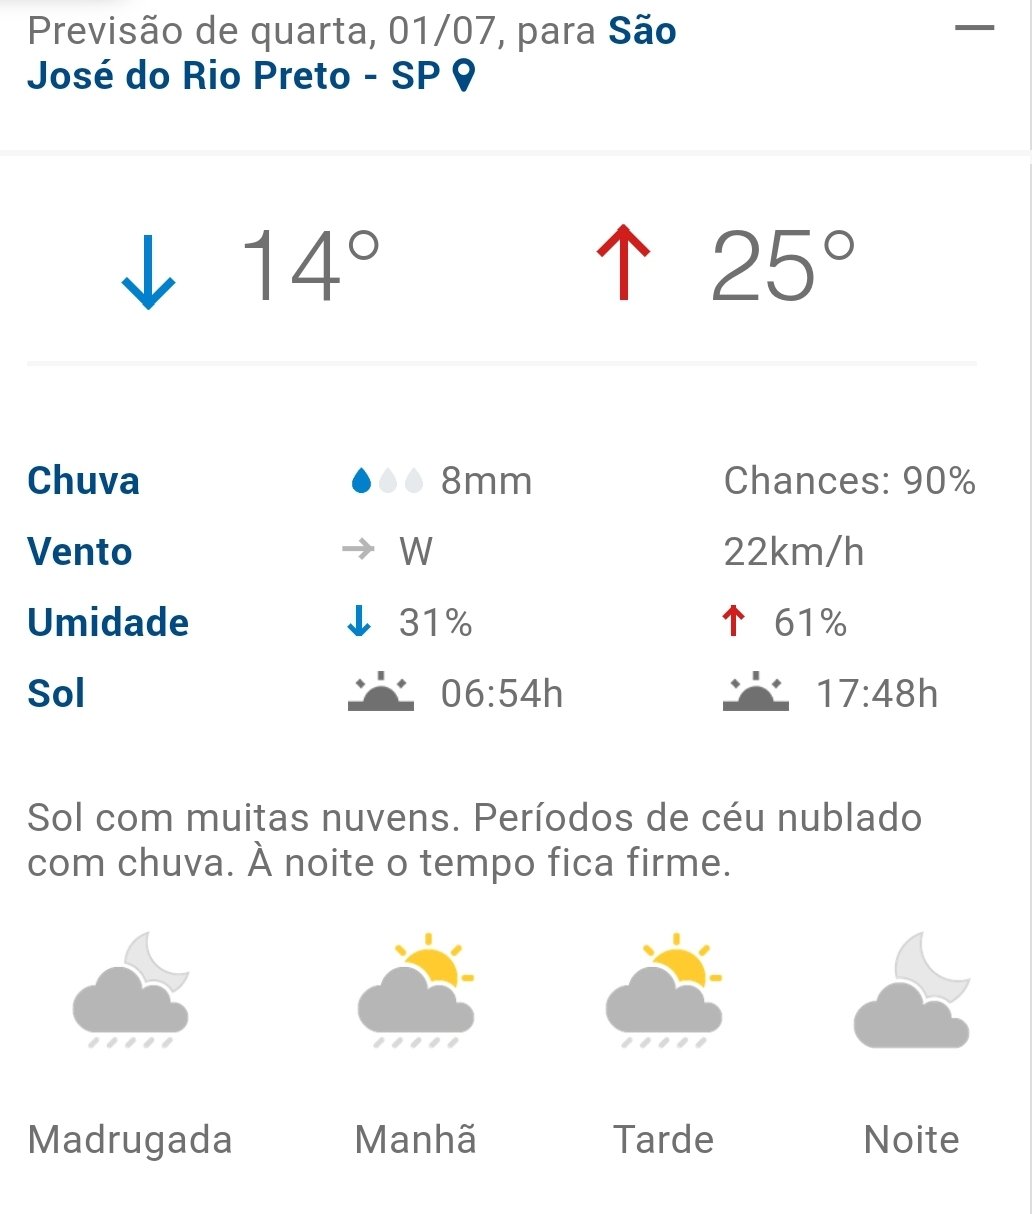Click the location pin icon
Viewport: 1032px width, 1214px height.
[x=463, y=76]
